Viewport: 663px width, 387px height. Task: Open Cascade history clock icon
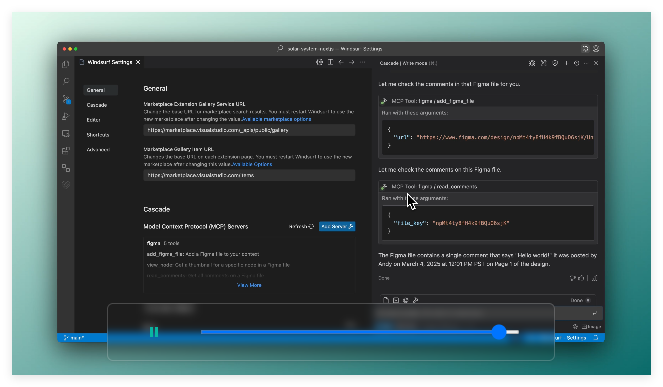[555, 63]
